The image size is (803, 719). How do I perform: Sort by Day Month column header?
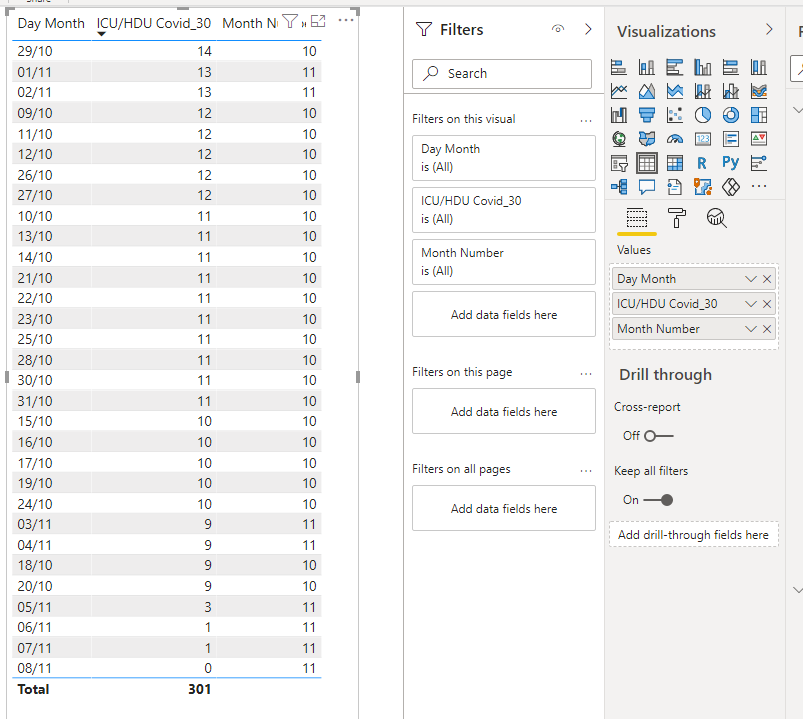point(51,24)
